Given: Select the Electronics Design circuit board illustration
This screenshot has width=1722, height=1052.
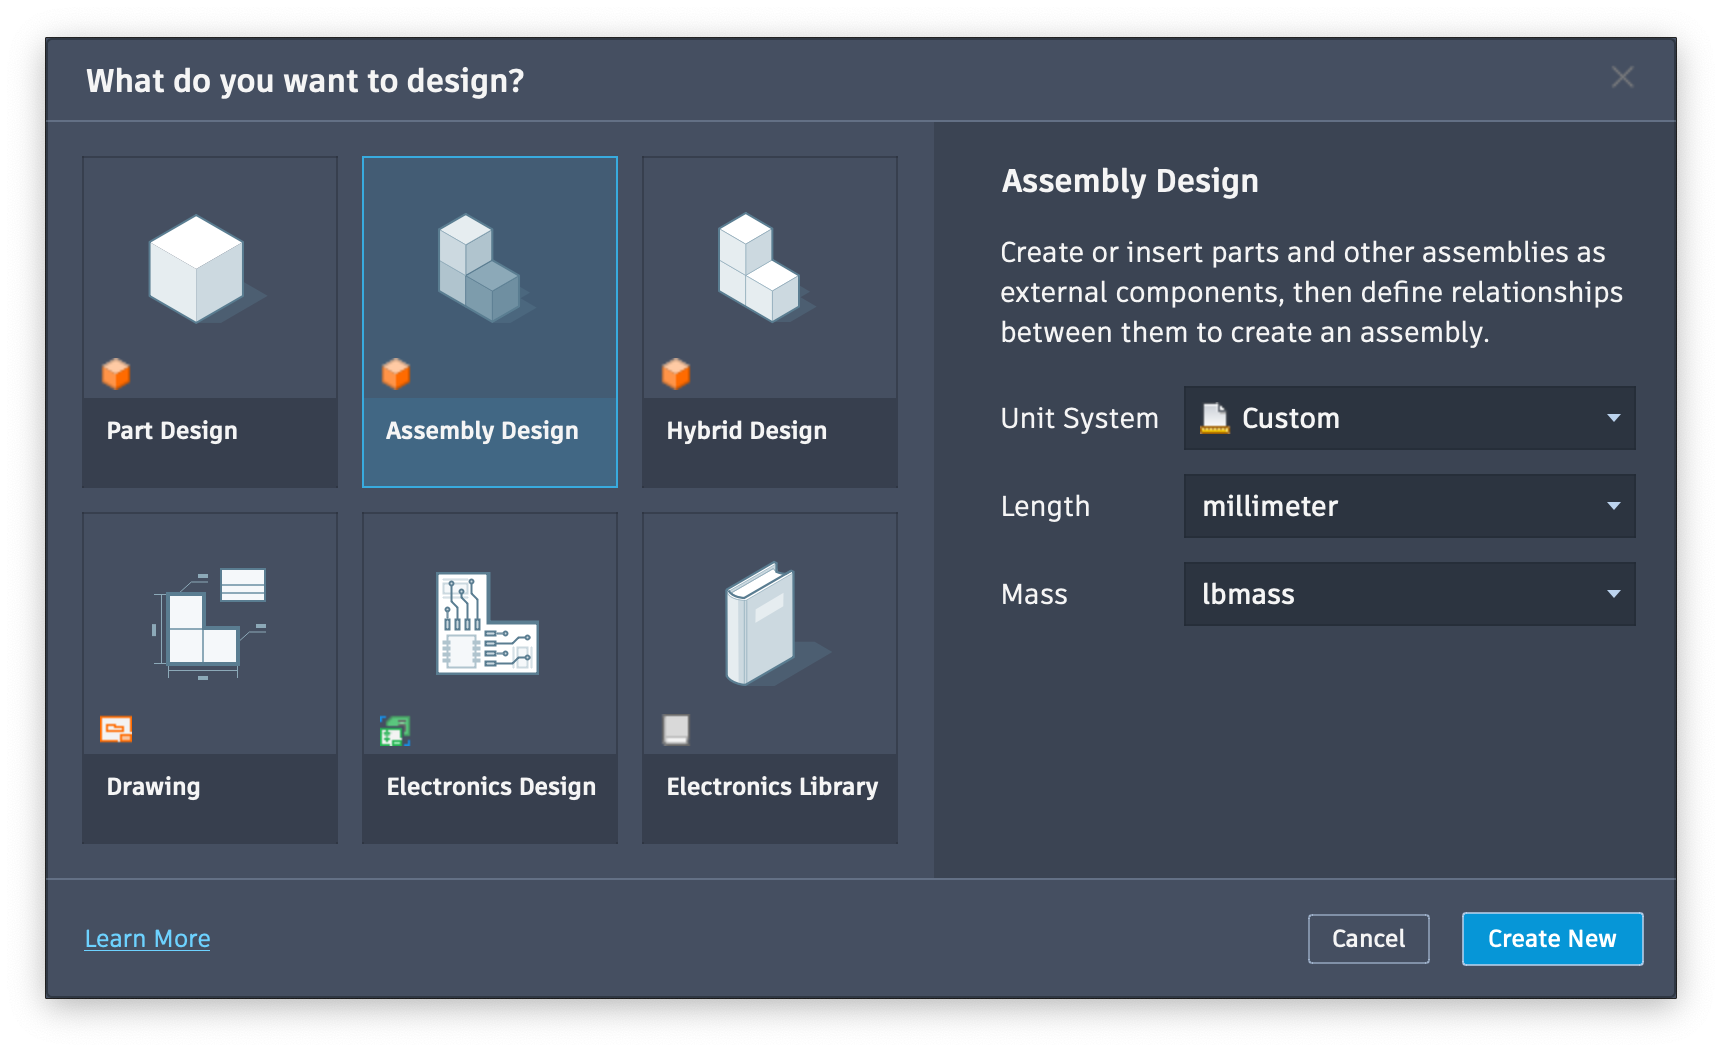Looking at the screenshot, I should click(487, 623).
